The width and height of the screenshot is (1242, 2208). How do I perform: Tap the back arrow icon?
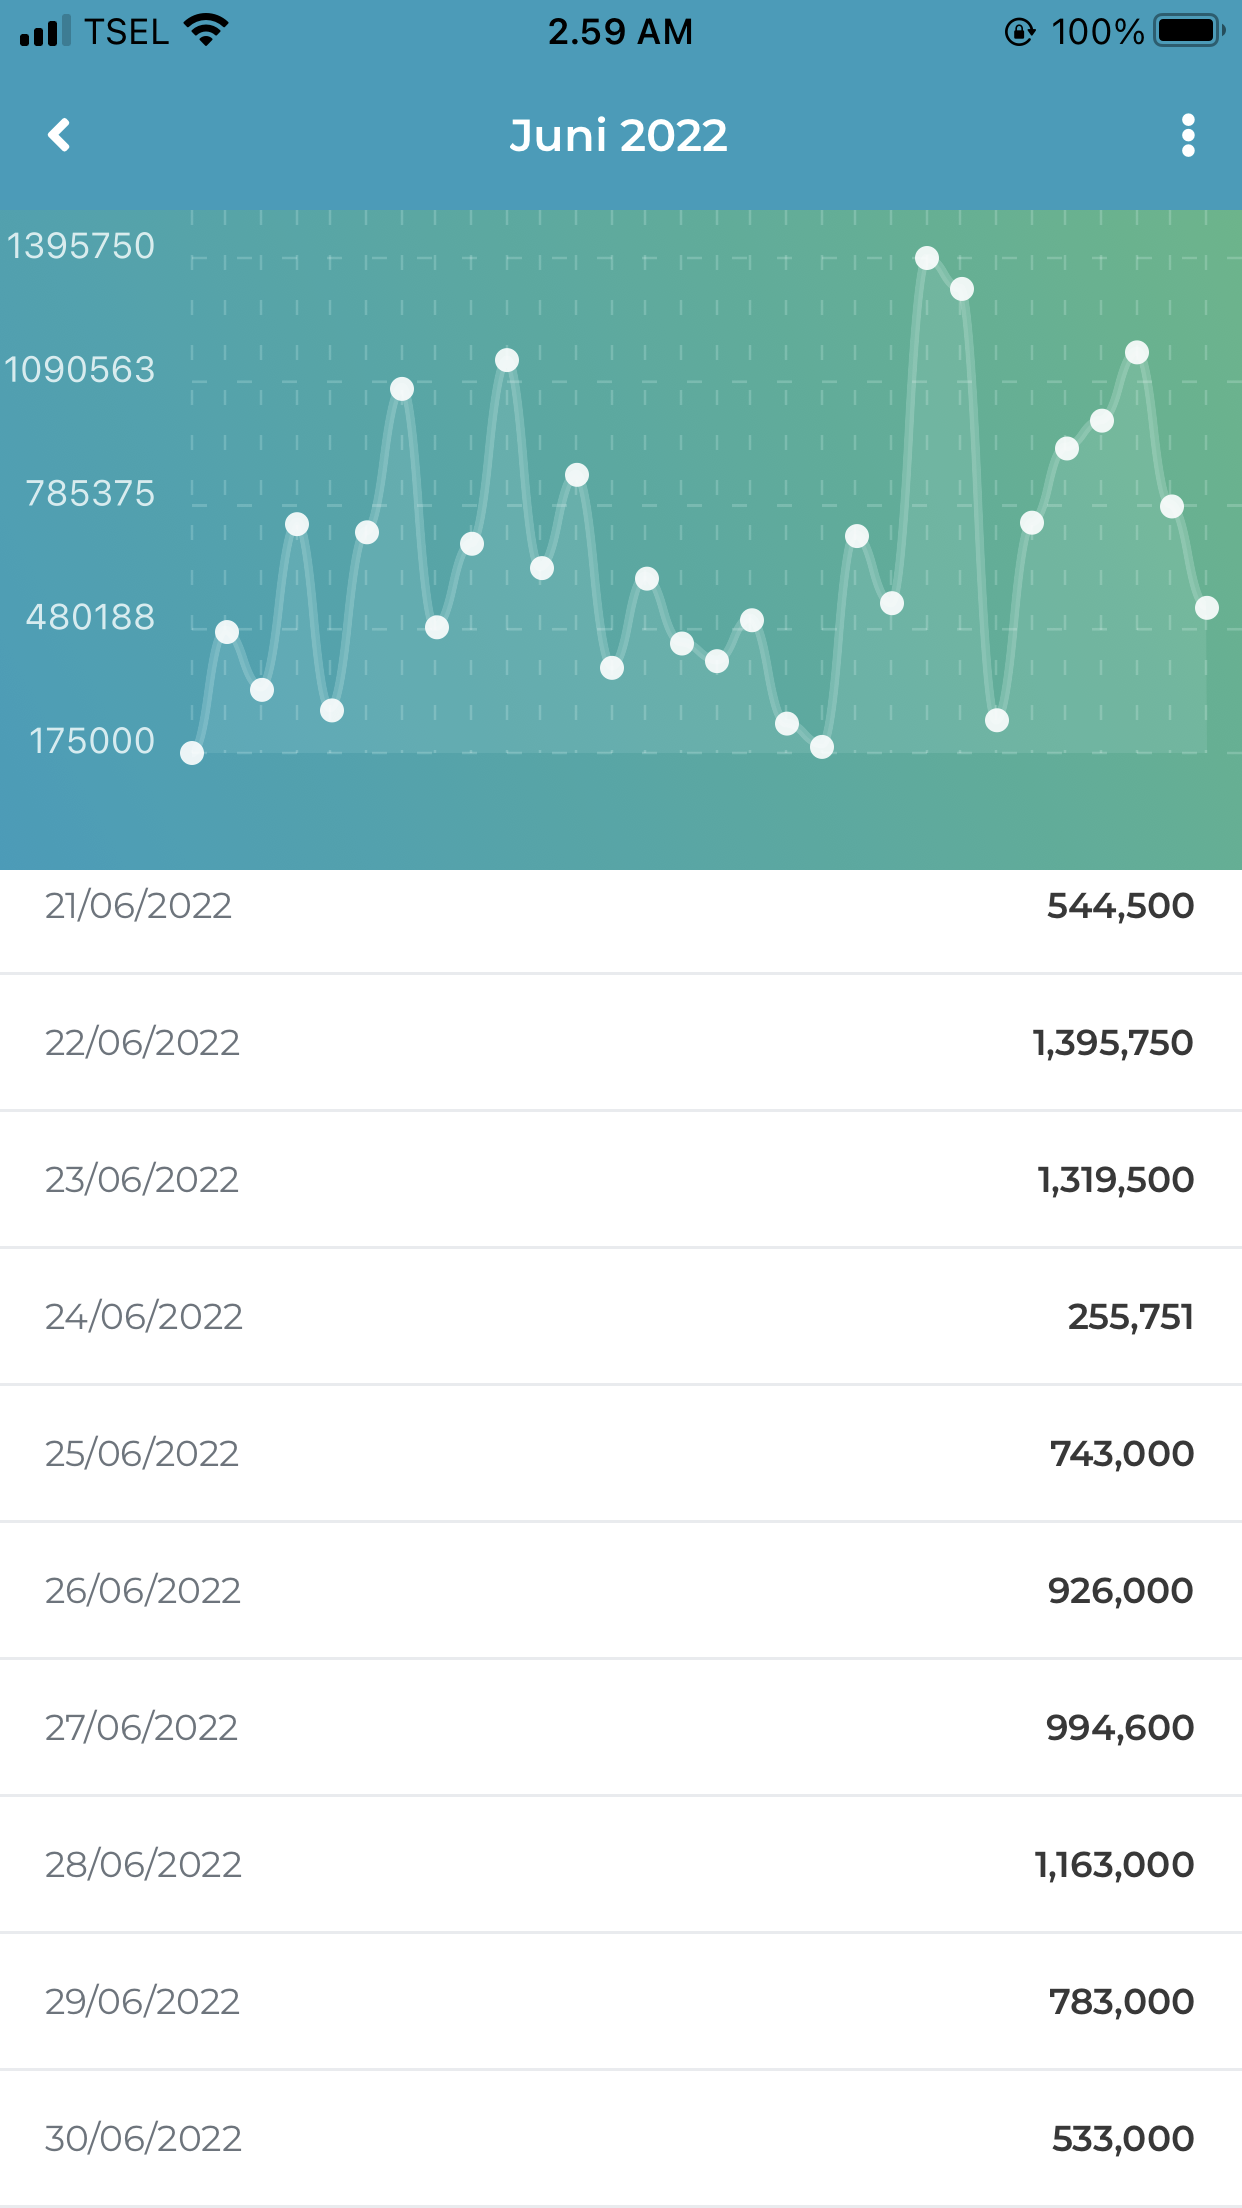click(x=60, y=135)
